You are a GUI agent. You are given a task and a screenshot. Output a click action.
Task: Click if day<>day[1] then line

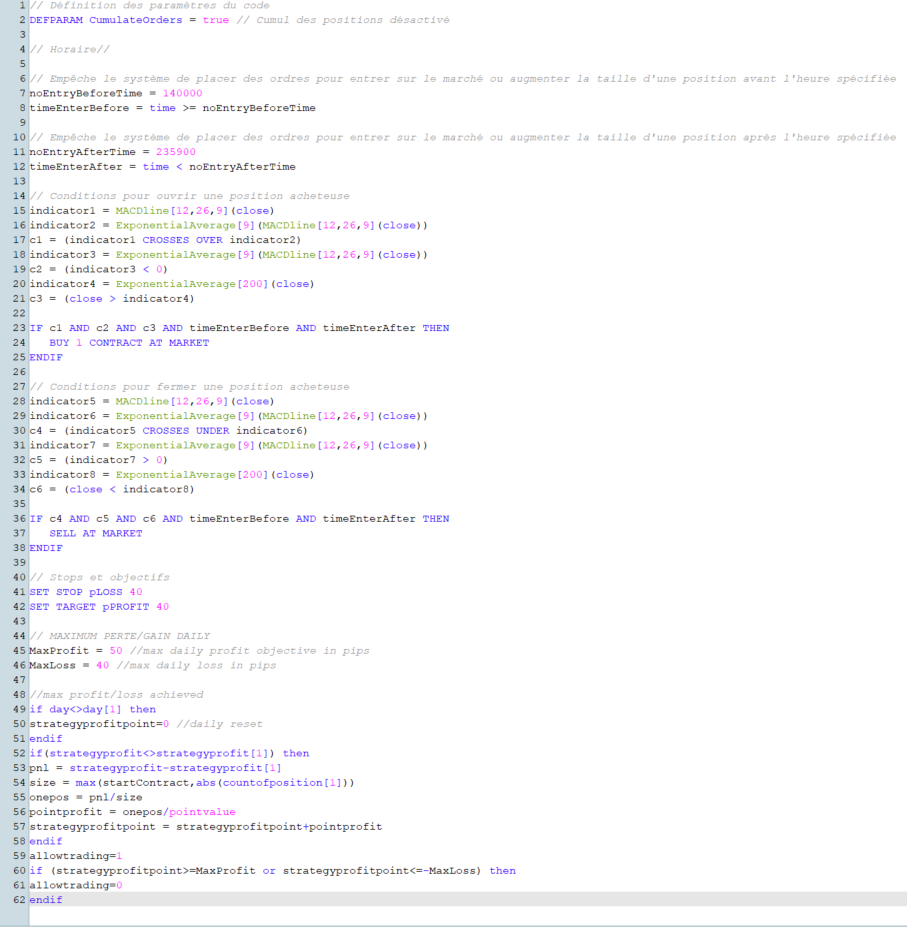[x=93, y=709]
